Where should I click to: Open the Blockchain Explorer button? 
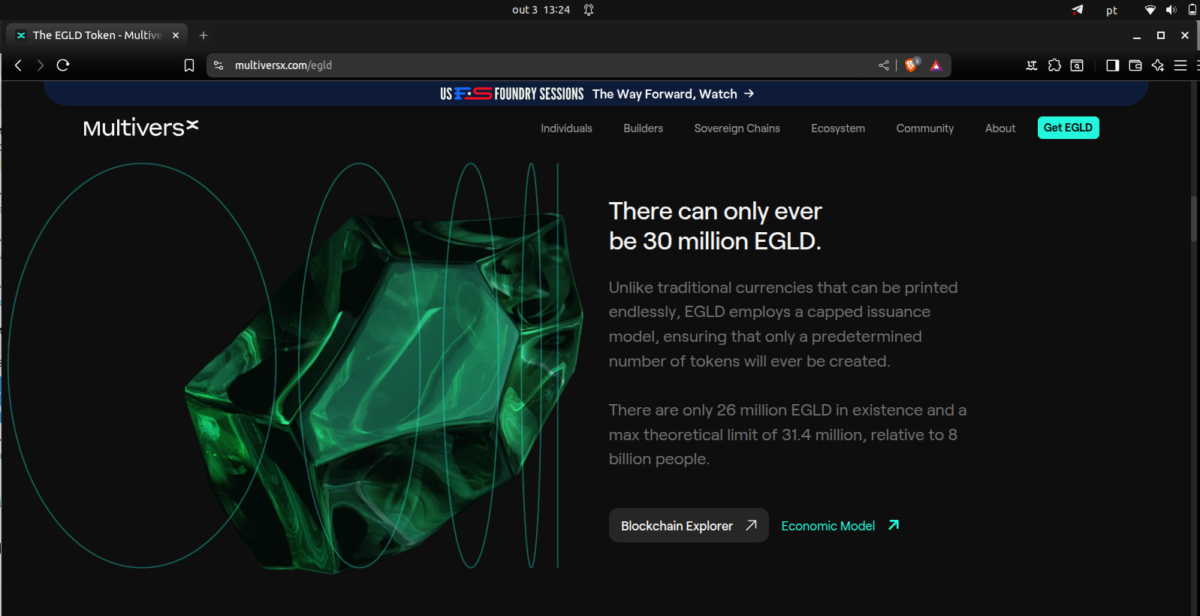point(688,525)
